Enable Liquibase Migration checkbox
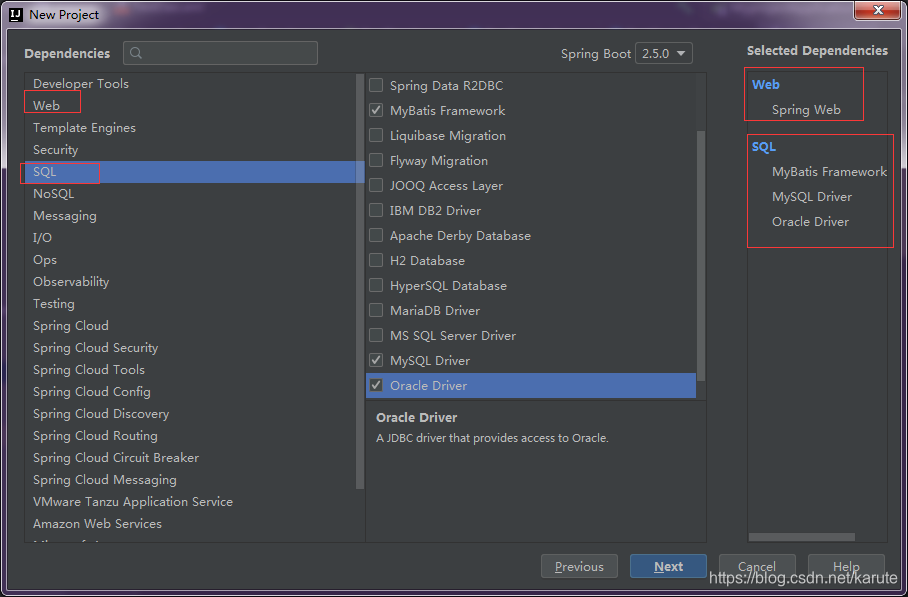Screen dimensions: 908x597 pos(376,135)
